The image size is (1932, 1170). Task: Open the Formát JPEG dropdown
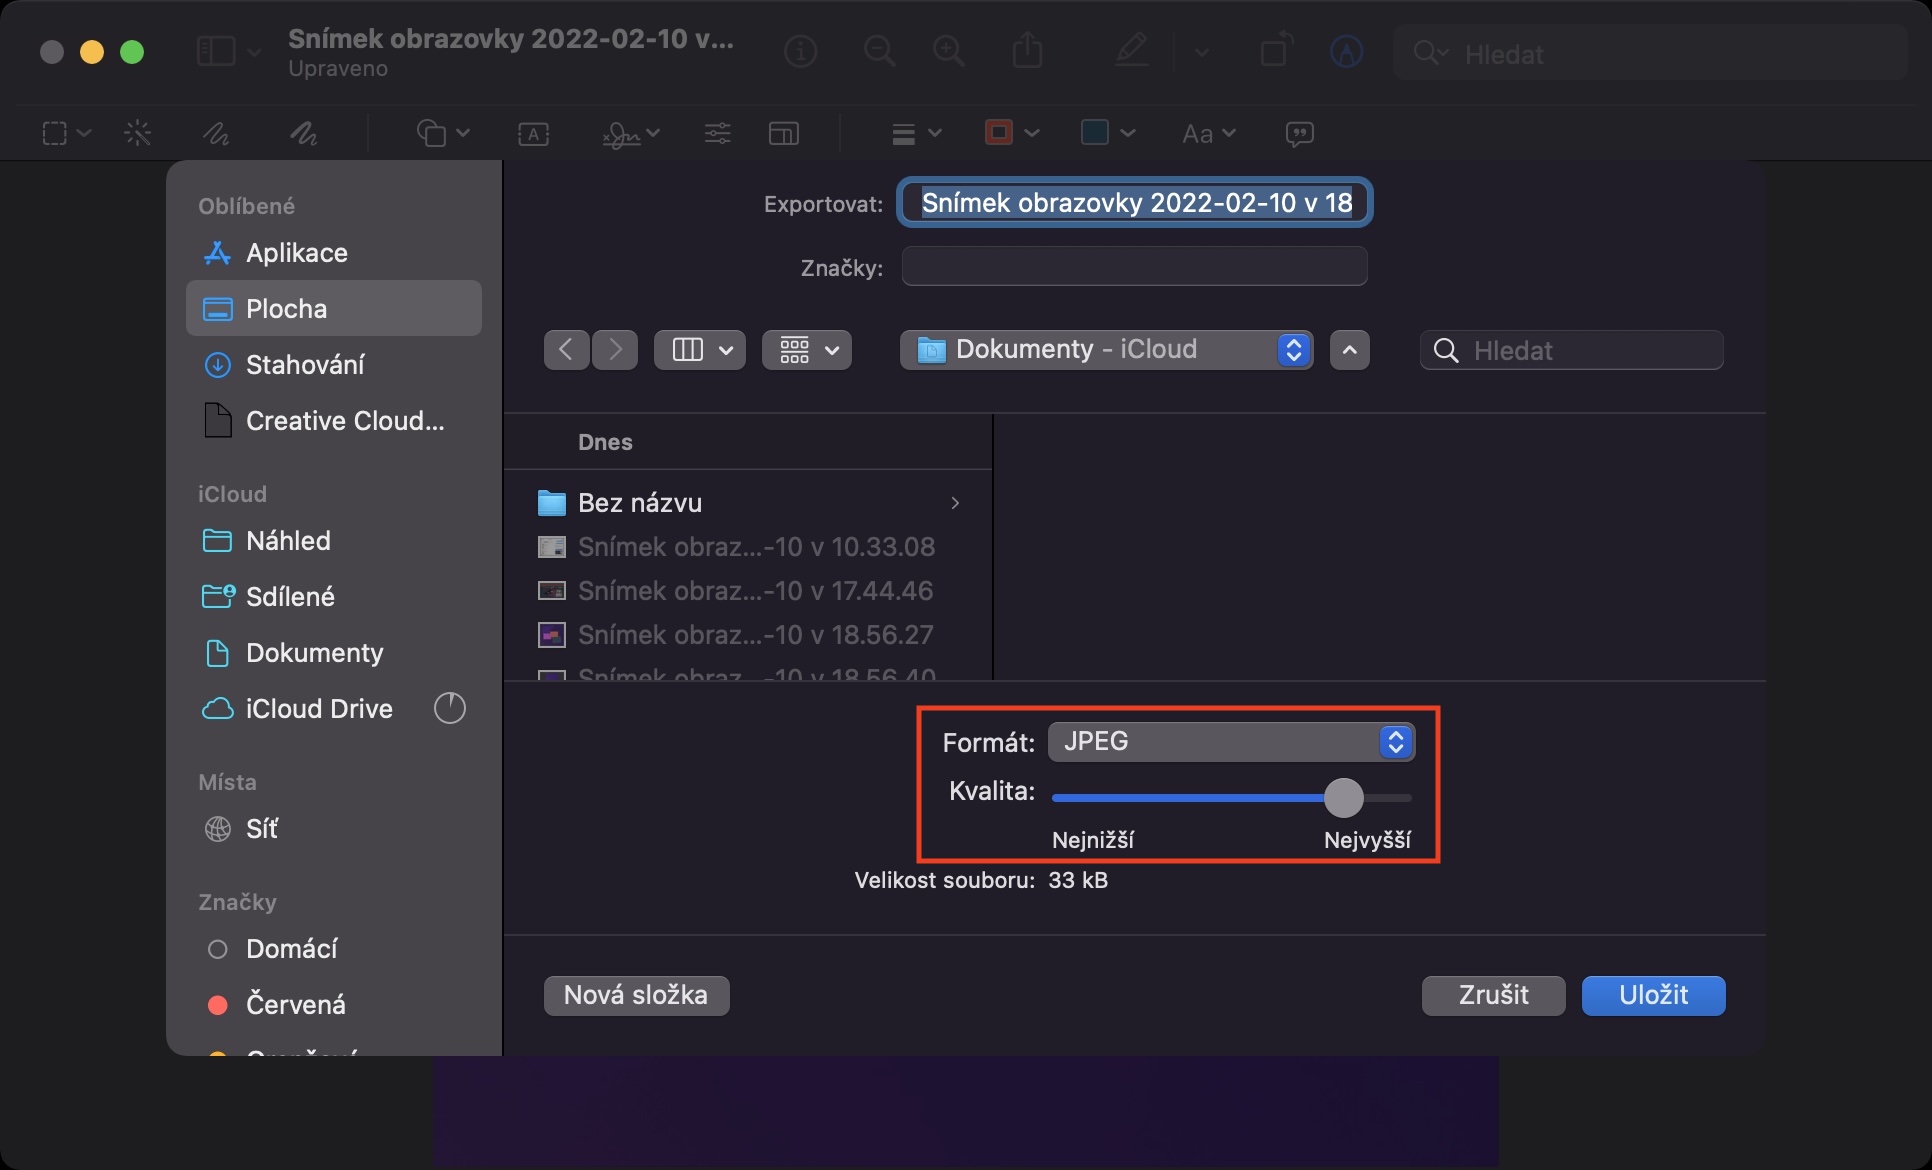click(1231, 742)
